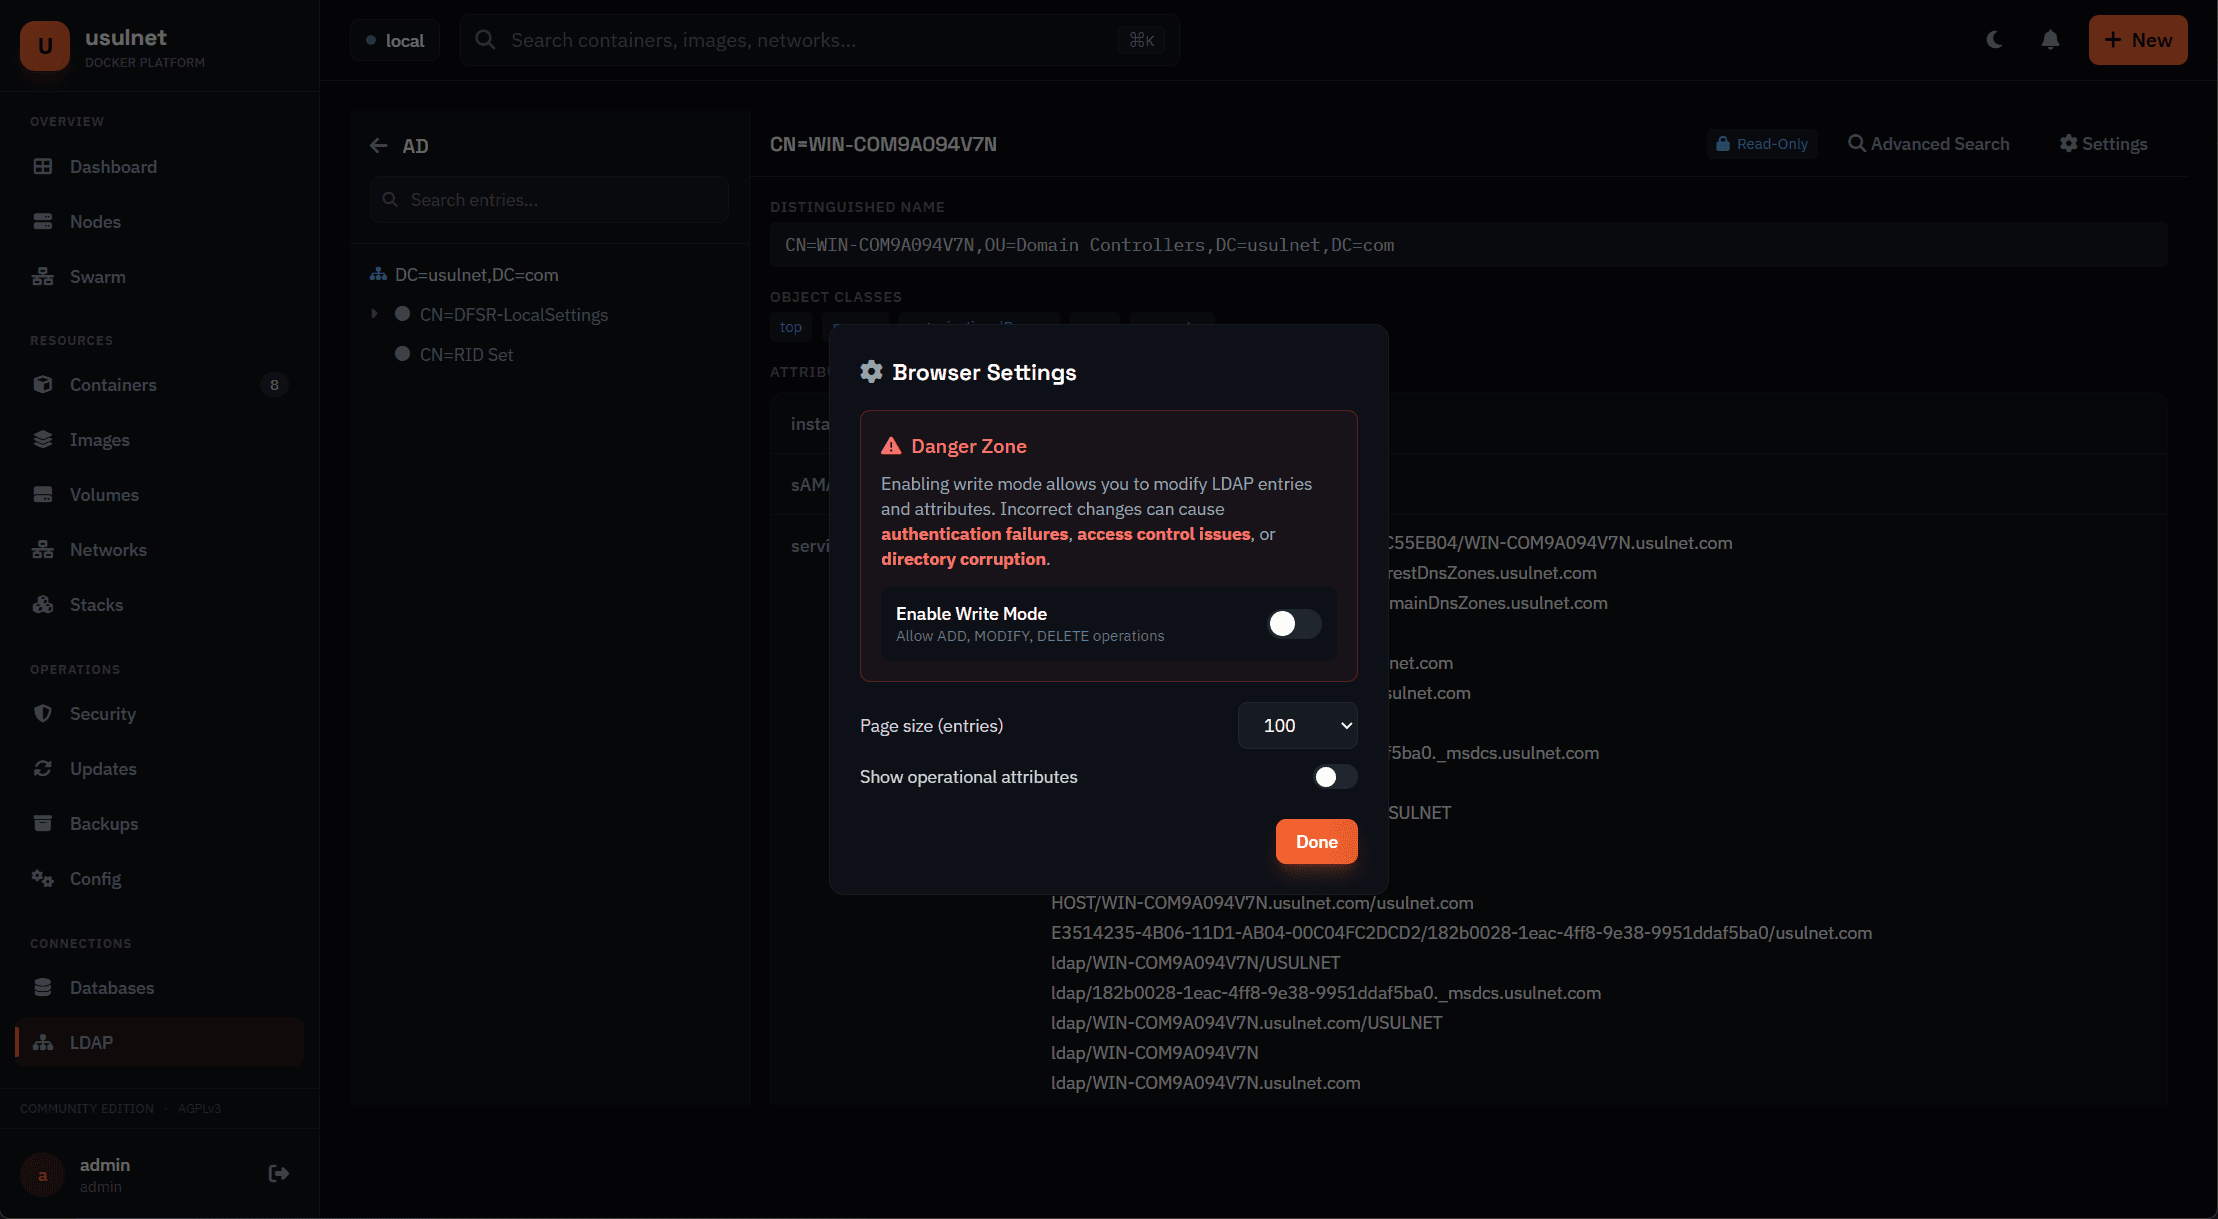Open Advanced Search
Image resolution: width=2218 pixels, height=1219 pixels.
click(x=1930, y=143)
